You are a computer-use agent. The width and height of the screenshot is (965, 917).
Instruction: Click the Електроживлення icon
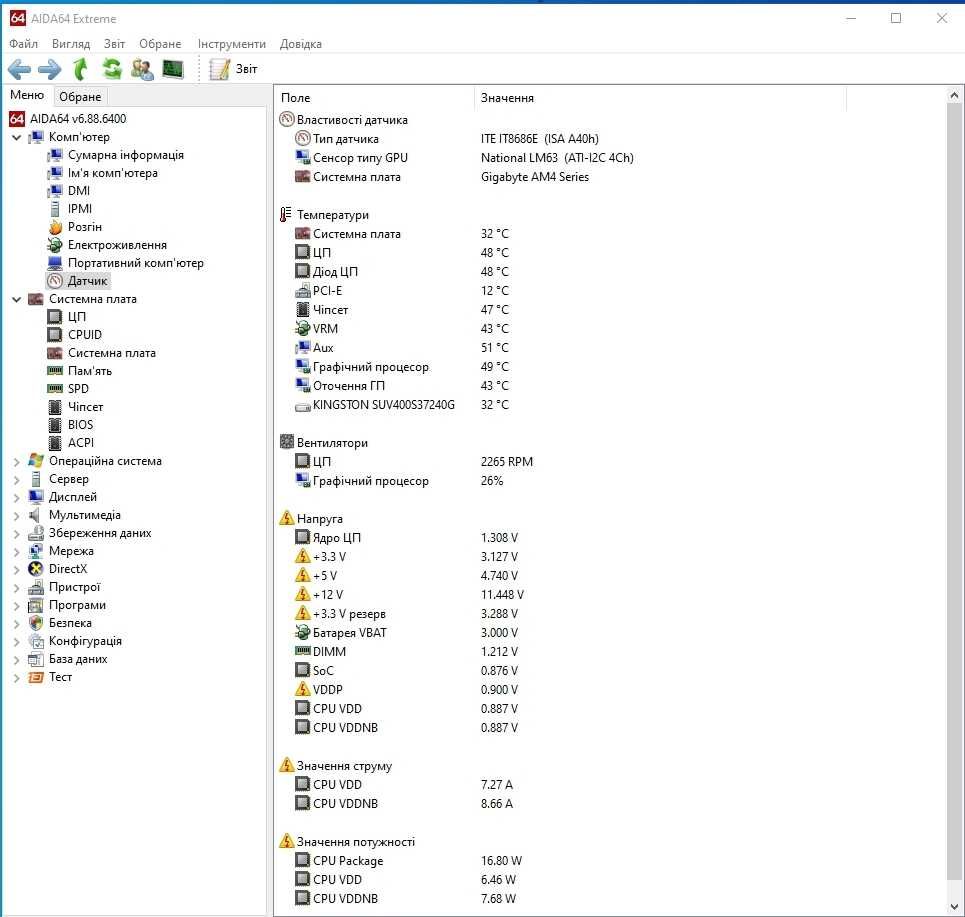(x=55, y=245)
